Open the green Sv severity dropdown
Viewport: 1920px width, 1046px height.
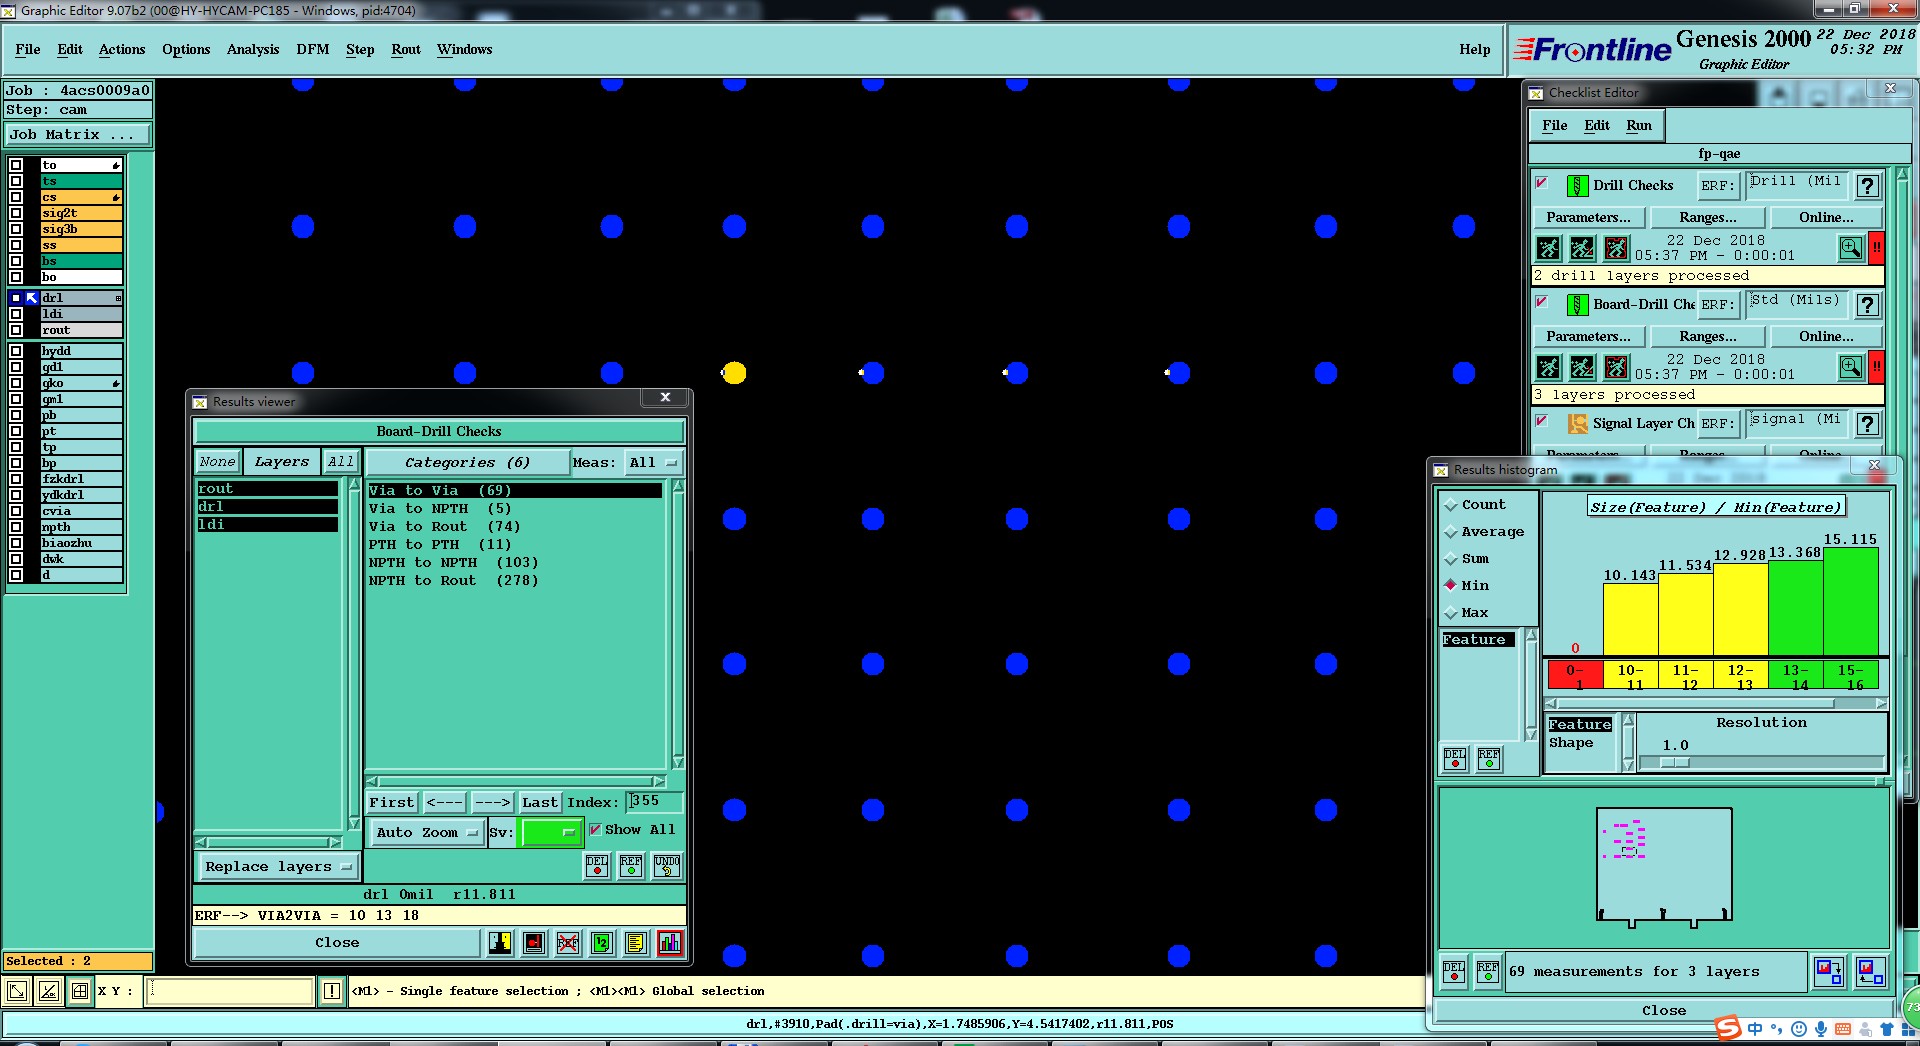click(x=550, y=833)
